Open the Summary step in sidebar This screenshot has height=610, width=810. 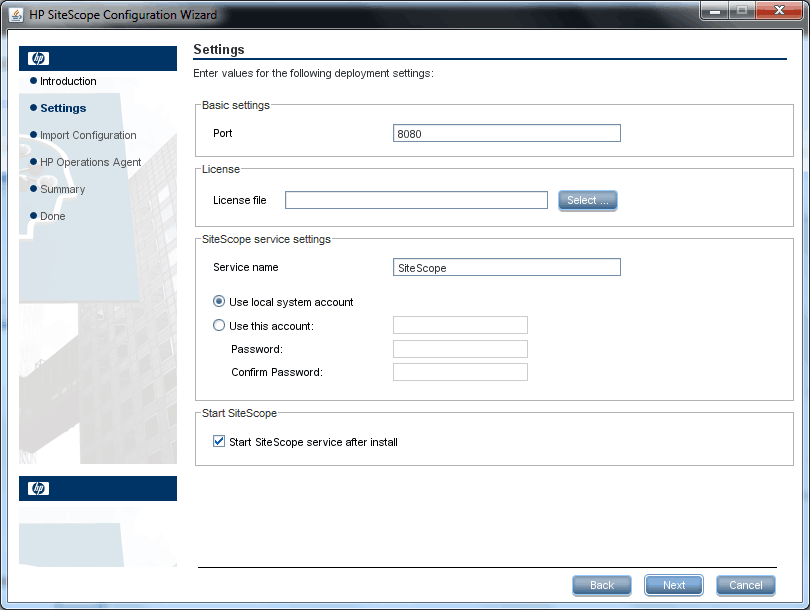pyautogui.click(x=62, y=189)
